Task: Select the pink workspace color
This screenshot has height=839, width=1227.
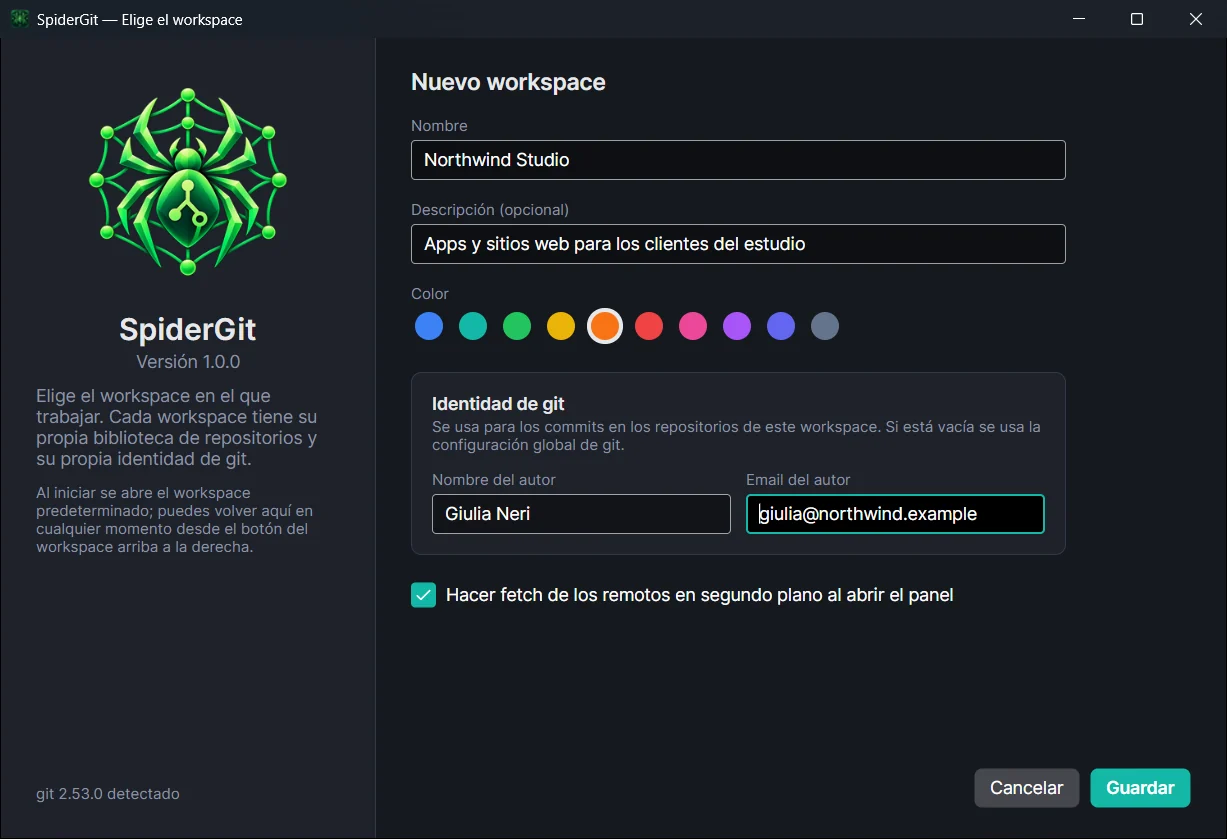Action: pyautogui.click(x=693, y=326)
